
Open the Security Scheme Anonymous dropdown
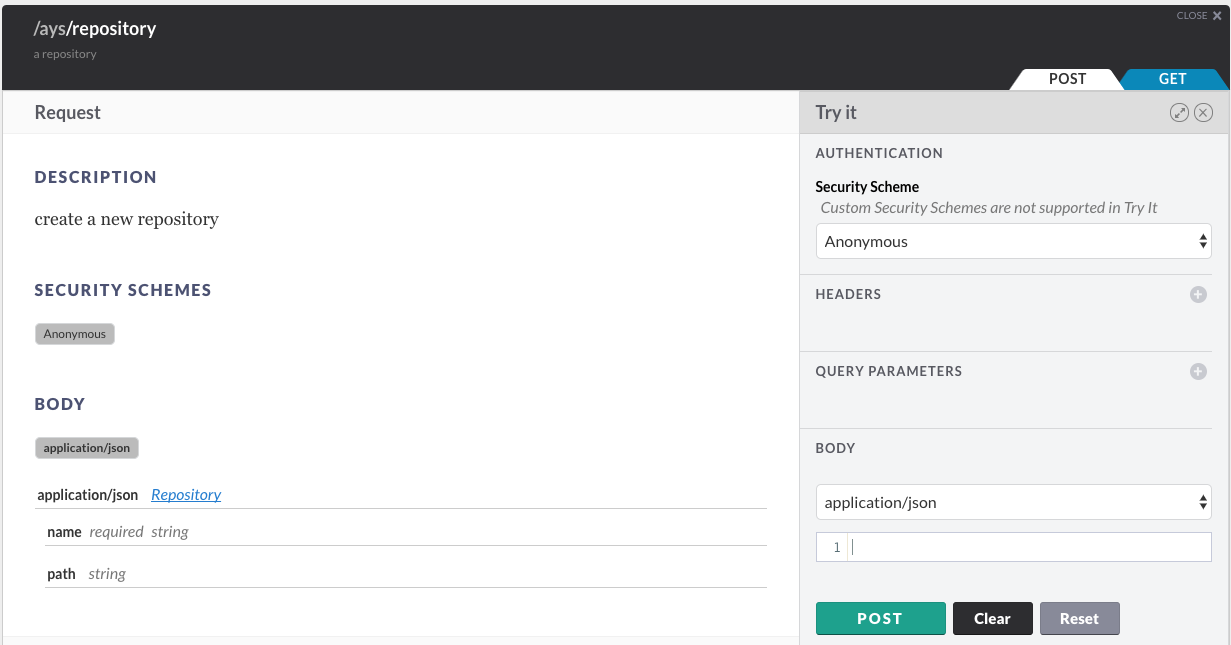point(1013,241)
